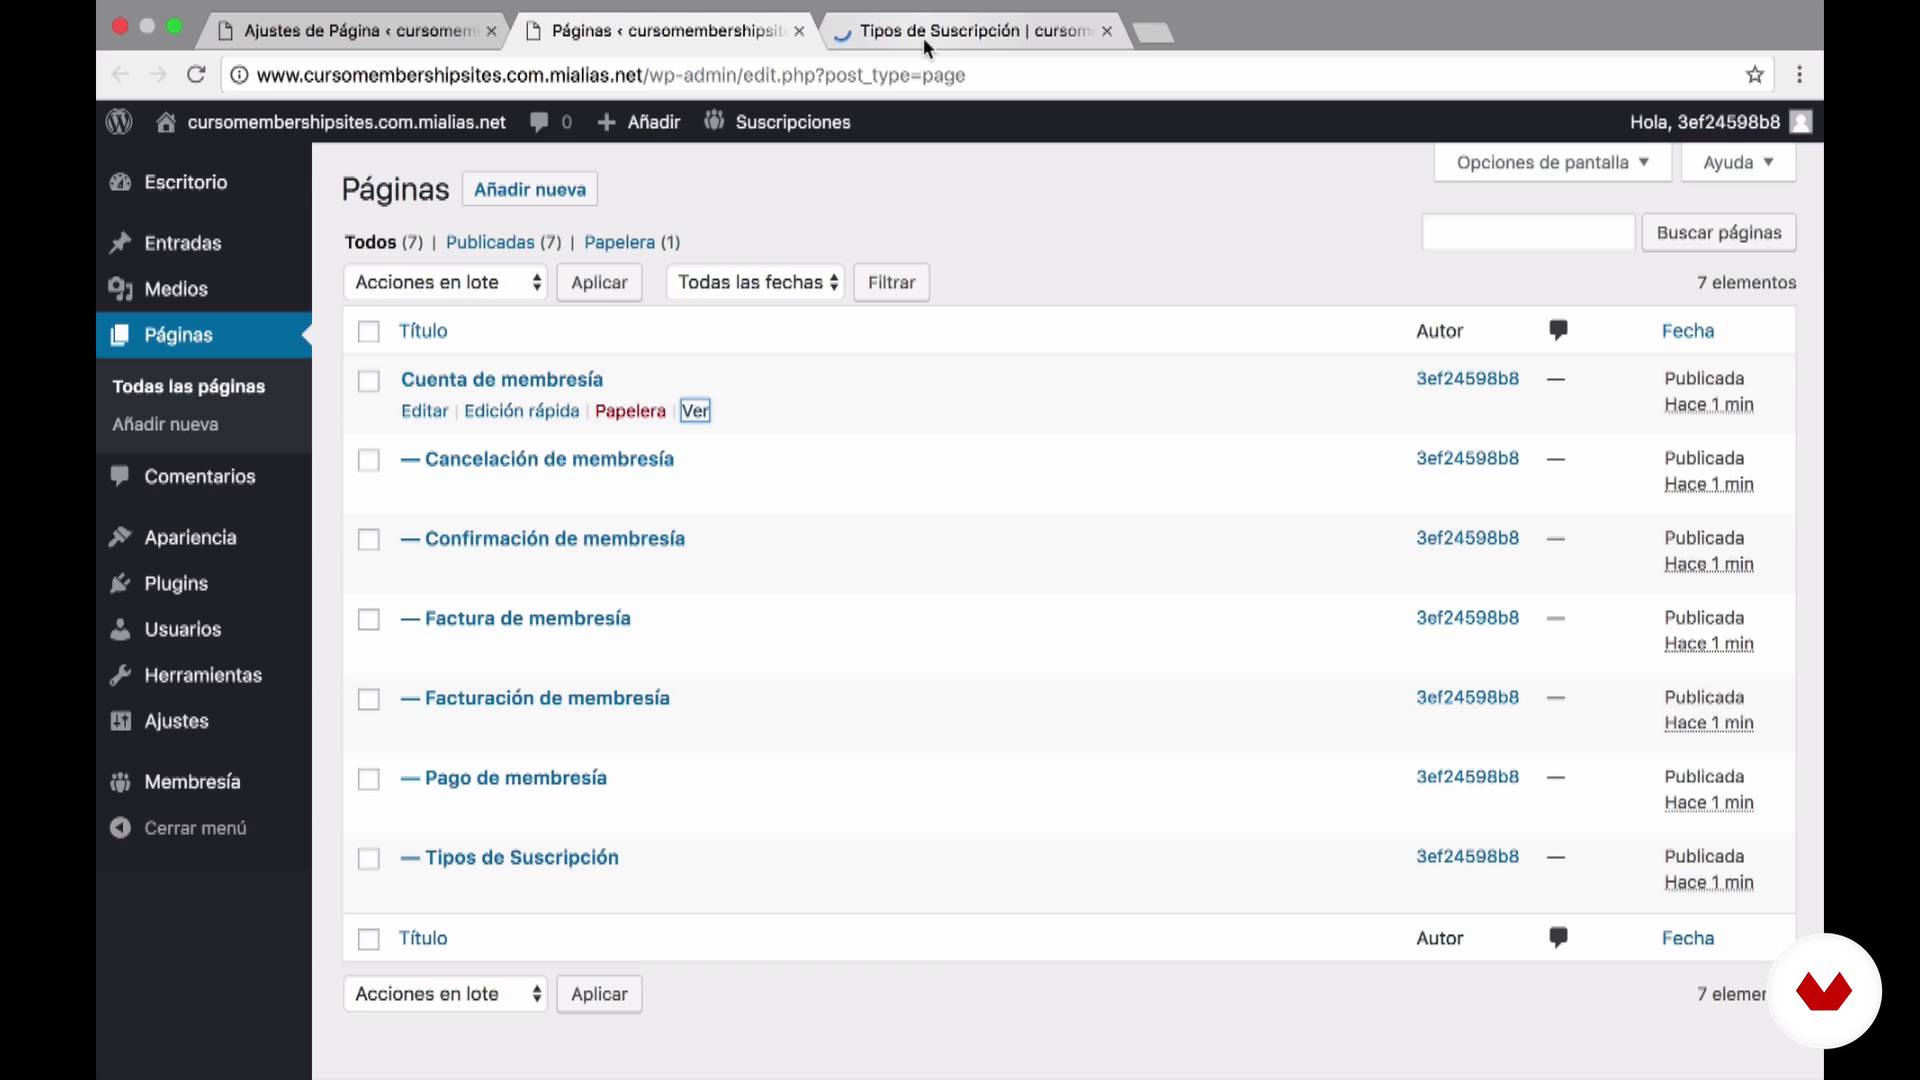Viewport: 1920px width, 1080px height.
Task: Open Todas las páginas submenu item
Action: pyautogui.click(x=188, y=386)
